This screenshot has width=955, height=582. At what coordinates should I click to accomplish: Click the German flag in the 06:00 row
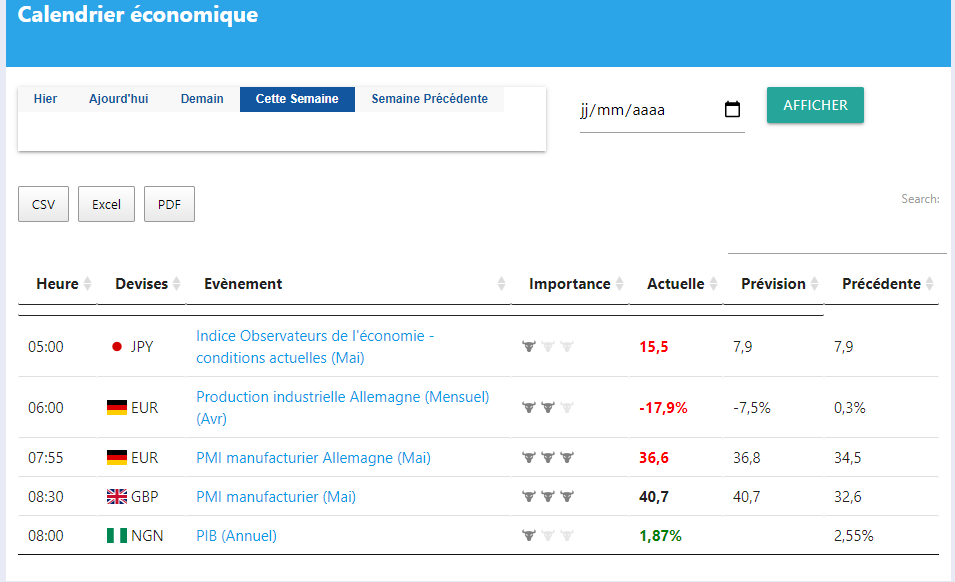[117, 407]
